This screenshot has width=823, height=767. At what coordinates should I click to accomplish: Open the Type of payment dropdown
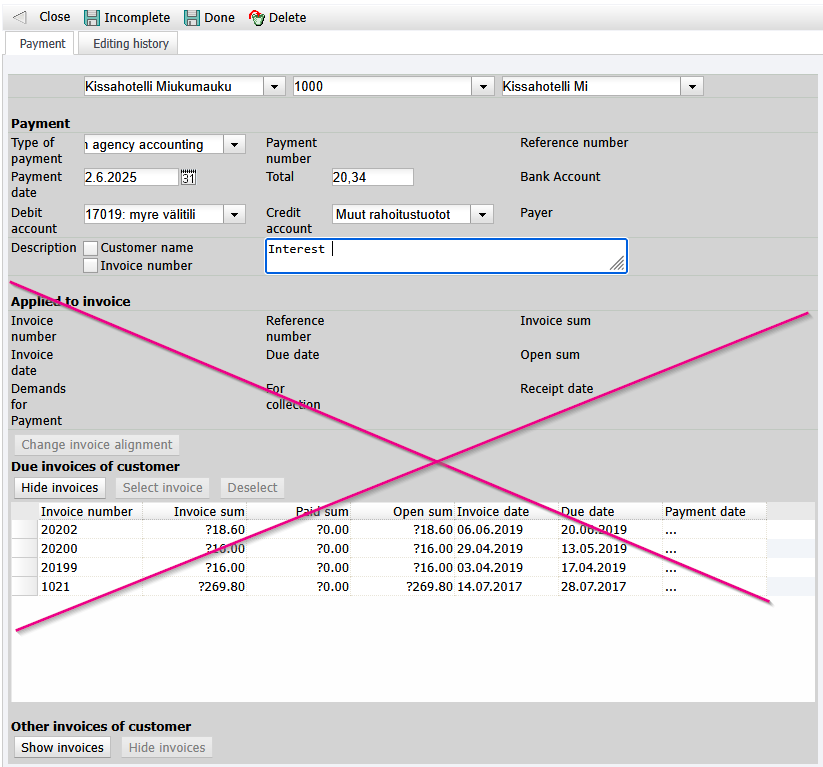click(x=234, y=144)
